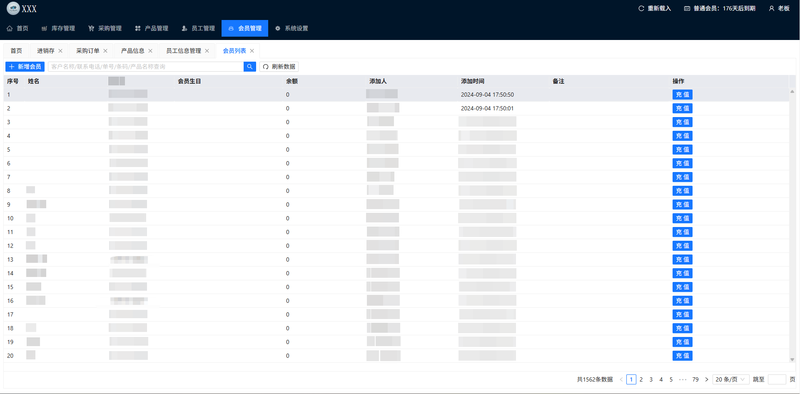Viewport: 800px width, 394px height.
Task: Close the 进销存 tab via its X
Action: (x=60, y=51)
